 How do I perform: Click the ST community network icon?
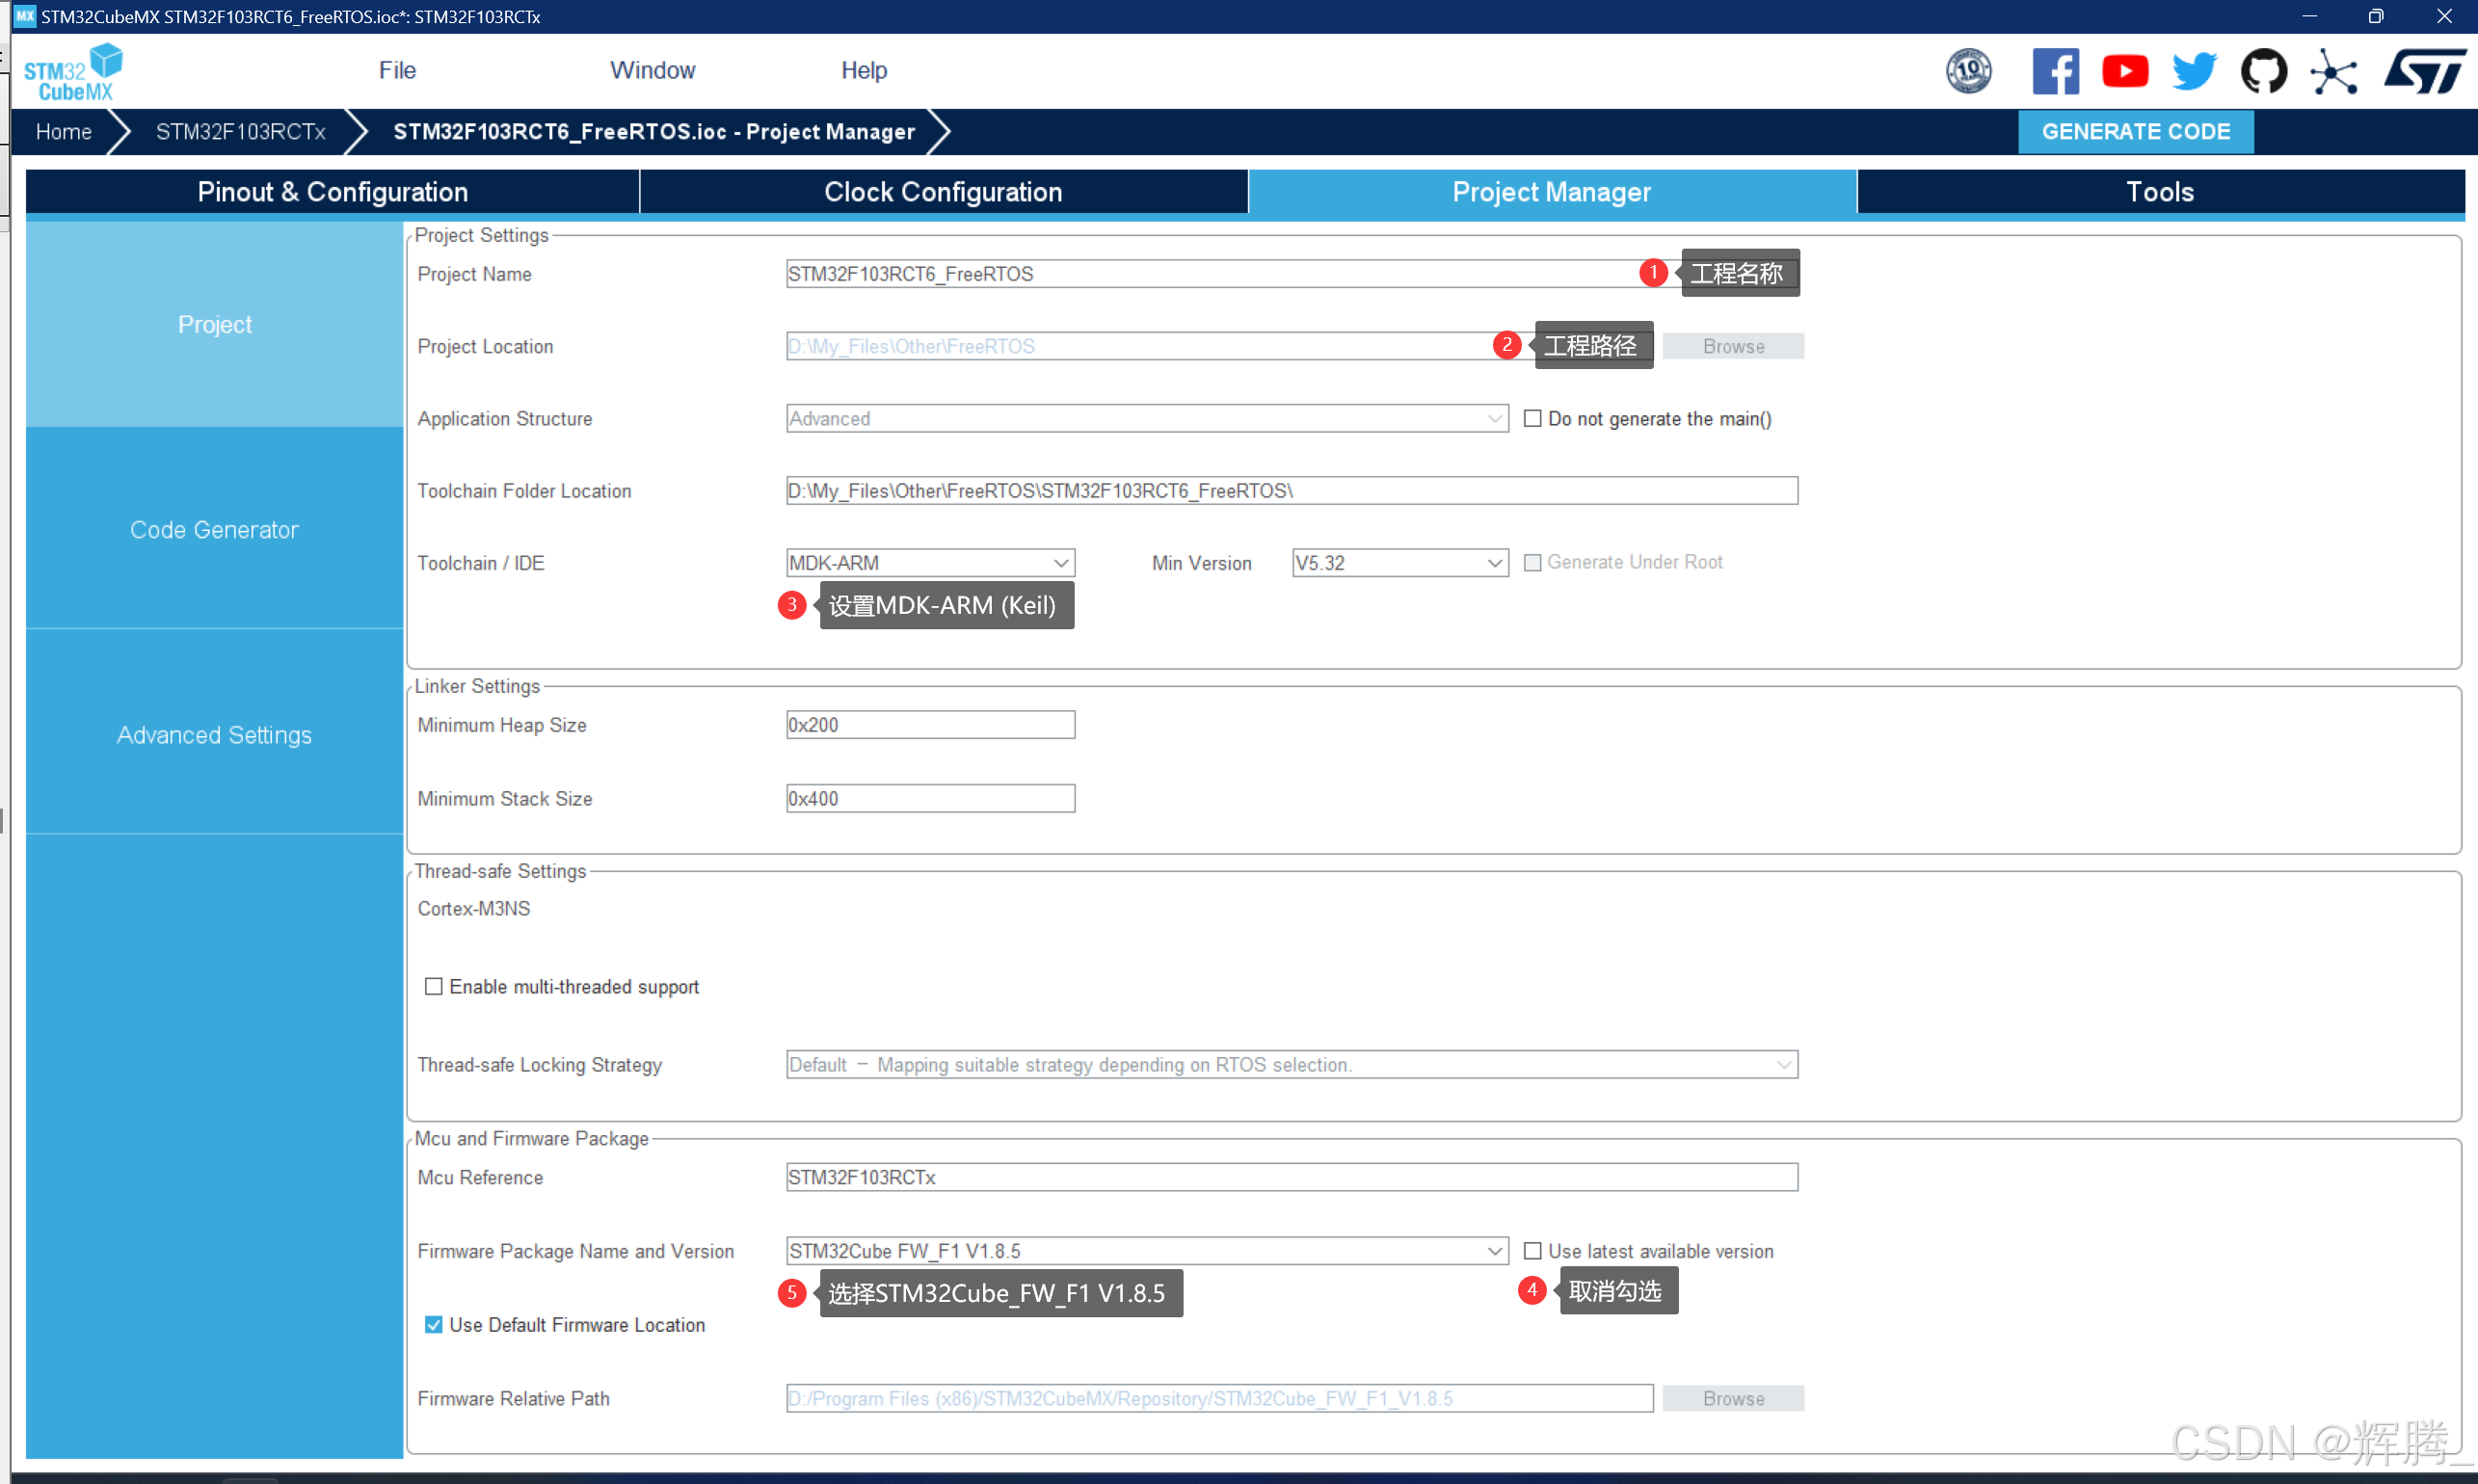(2333, 71)
